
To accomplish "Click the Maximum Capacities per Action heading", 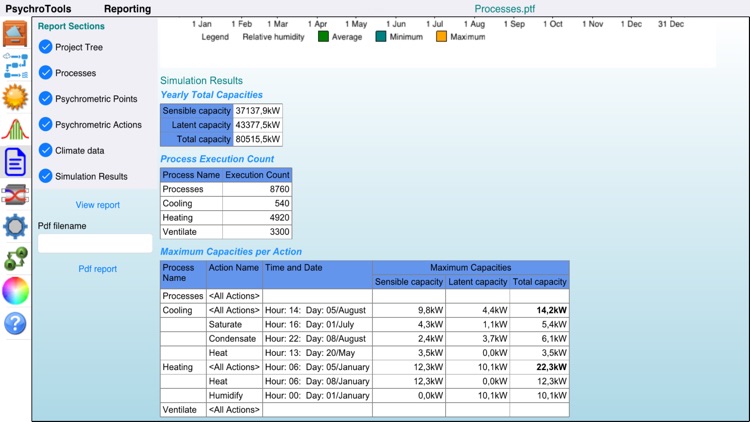I will [x=231, y=252].
